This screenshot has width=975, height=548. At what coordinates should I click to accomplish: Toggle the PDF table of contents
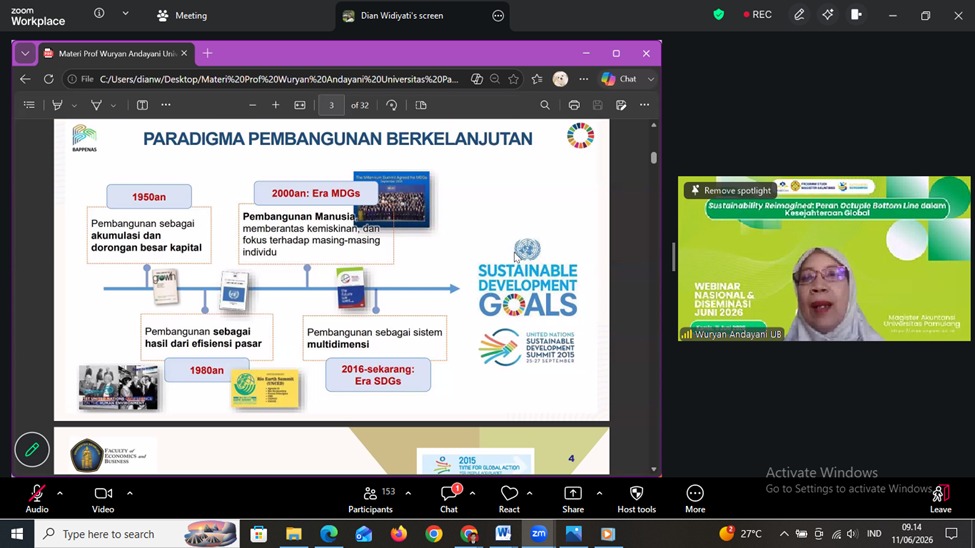pyautogui.click(x=29, y=105)
